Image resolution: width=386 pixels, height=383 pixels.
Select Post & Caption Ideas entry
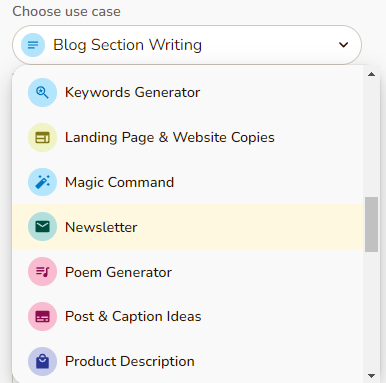click(187, 316)
